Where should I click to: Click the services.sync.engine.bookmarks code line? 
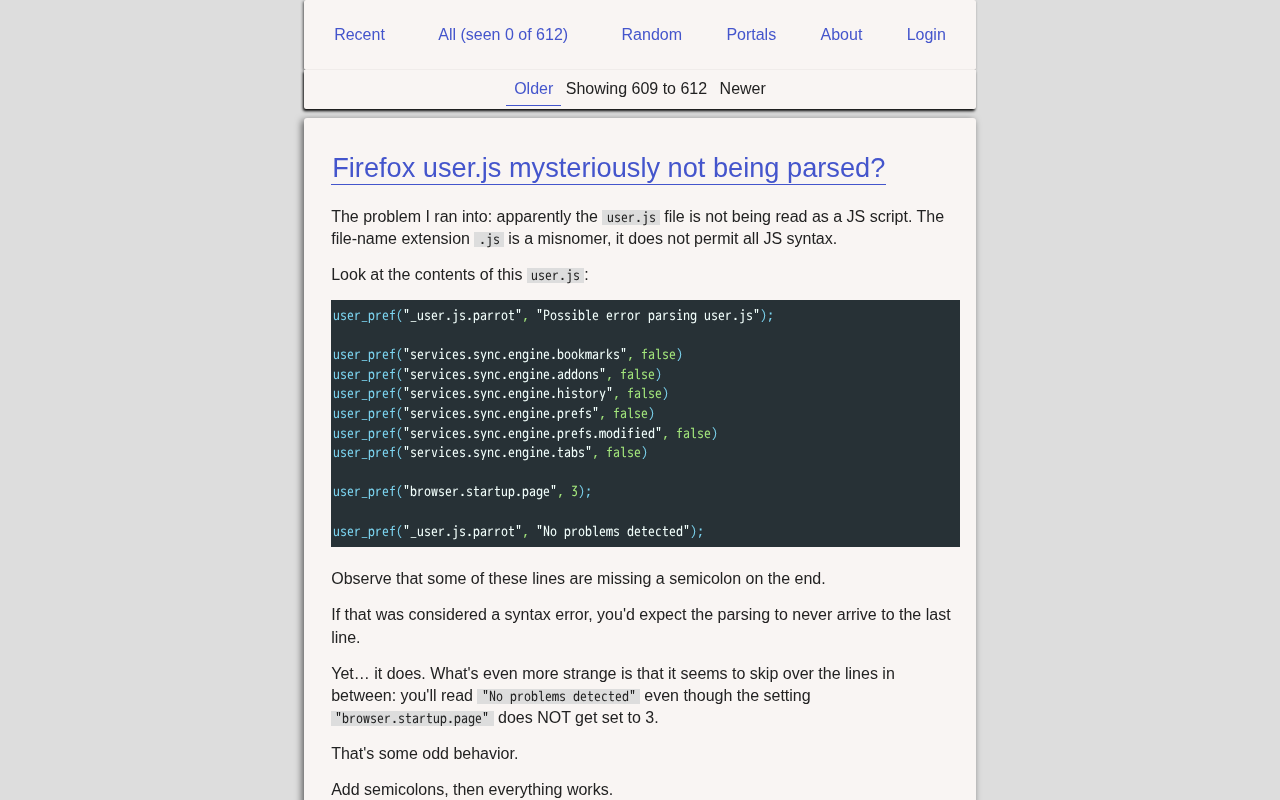(x=507, y=355)
